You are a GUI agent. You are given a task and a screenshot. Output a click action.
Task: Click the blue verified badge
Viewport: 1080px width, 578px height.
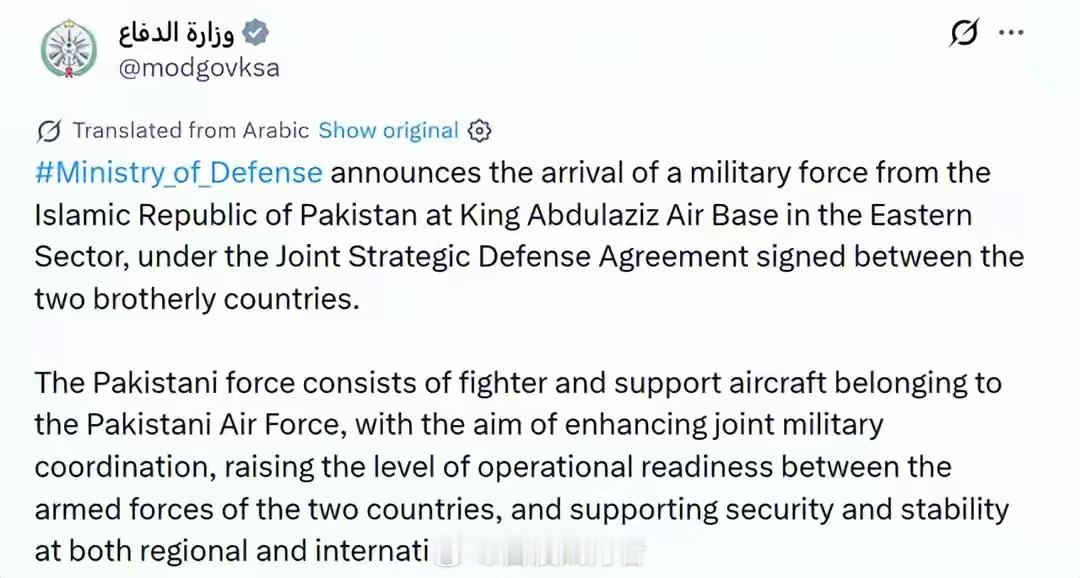tap(256, 33)
